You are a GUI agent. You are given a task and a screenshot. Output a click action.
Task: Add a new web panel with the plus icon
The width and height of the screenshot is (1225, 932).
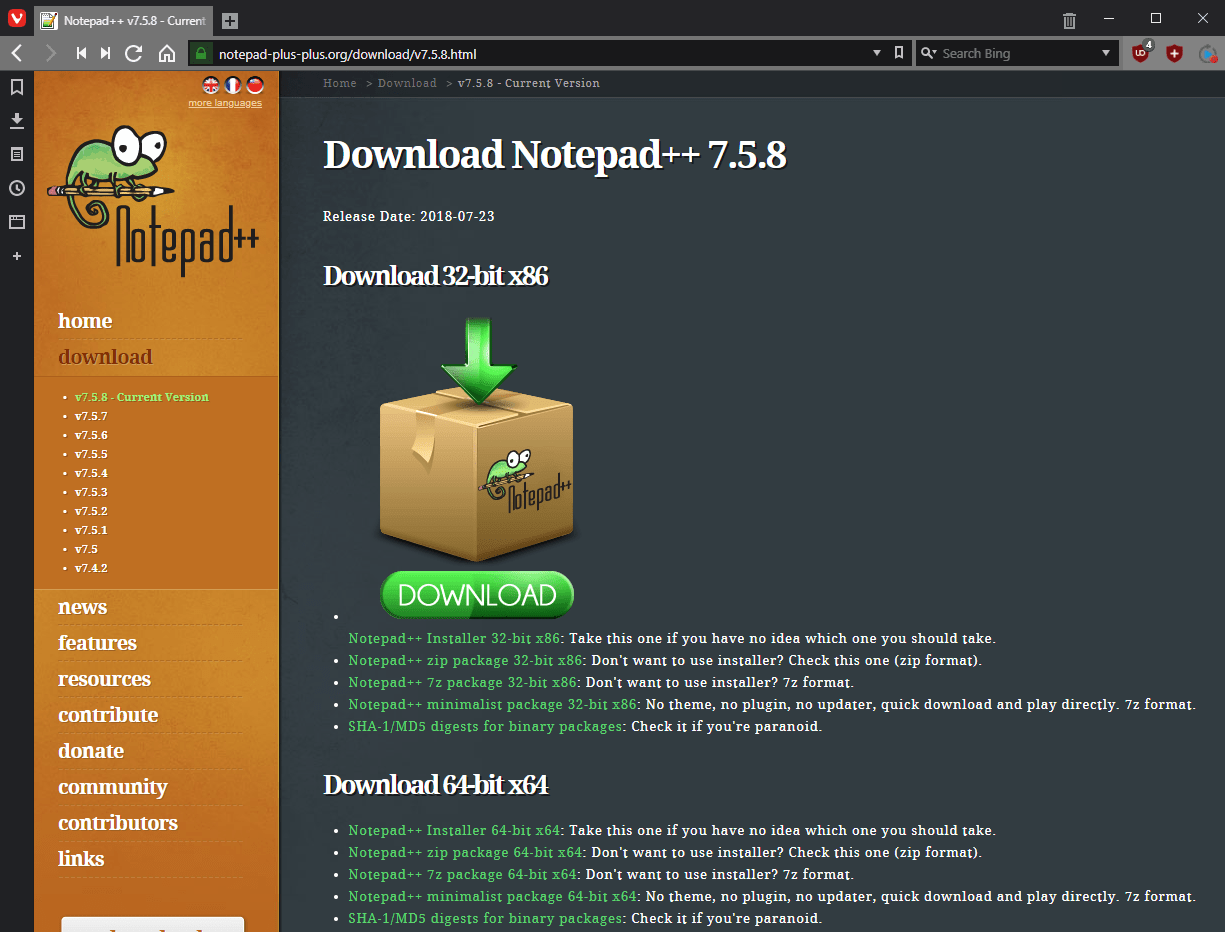pos(16,256)
